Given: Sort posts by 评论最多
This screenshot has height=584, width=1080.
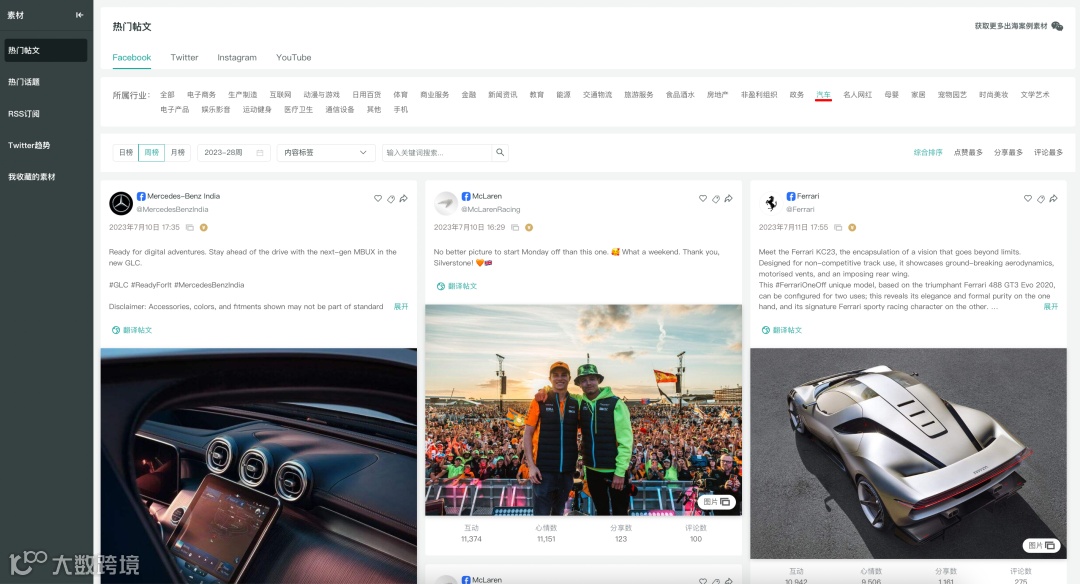Looking at the screenshot, I should point(1048,152).
